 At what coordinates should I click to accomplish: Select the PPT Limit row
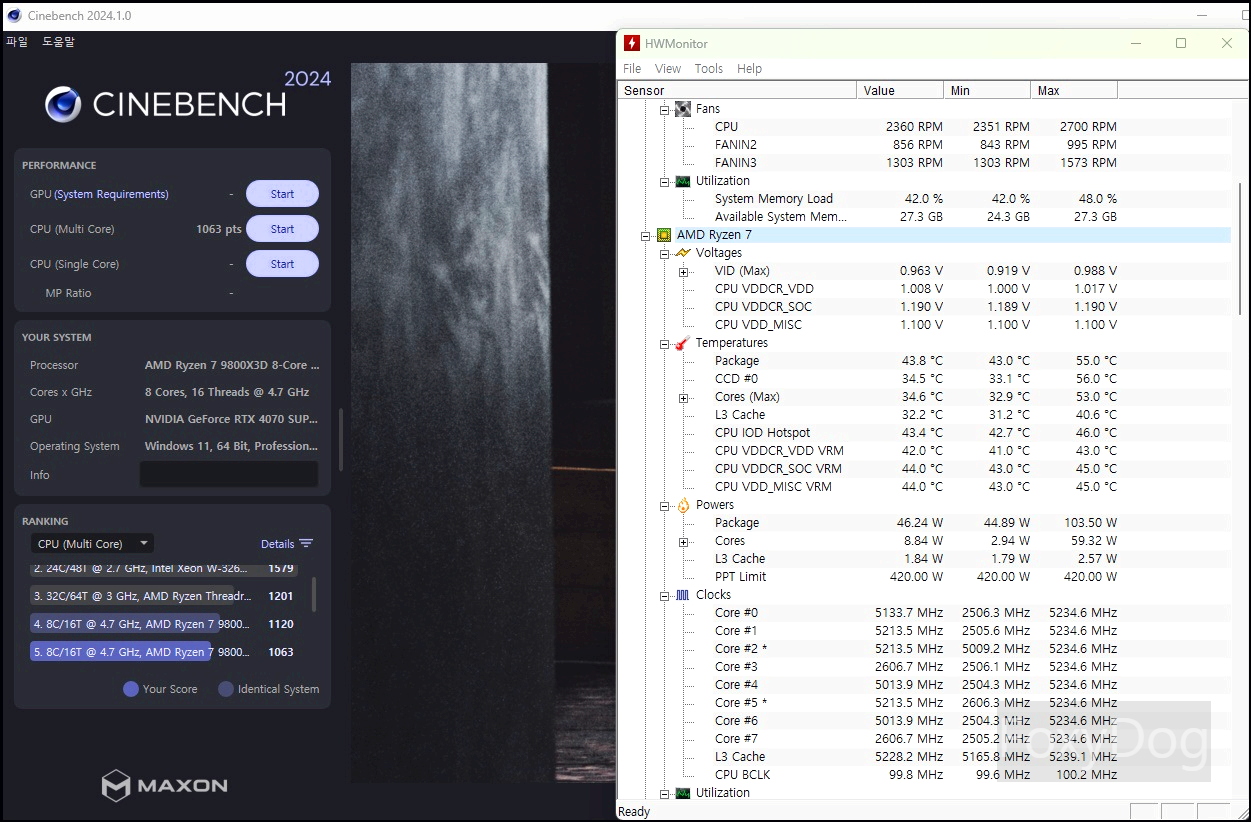pos(915,577)
